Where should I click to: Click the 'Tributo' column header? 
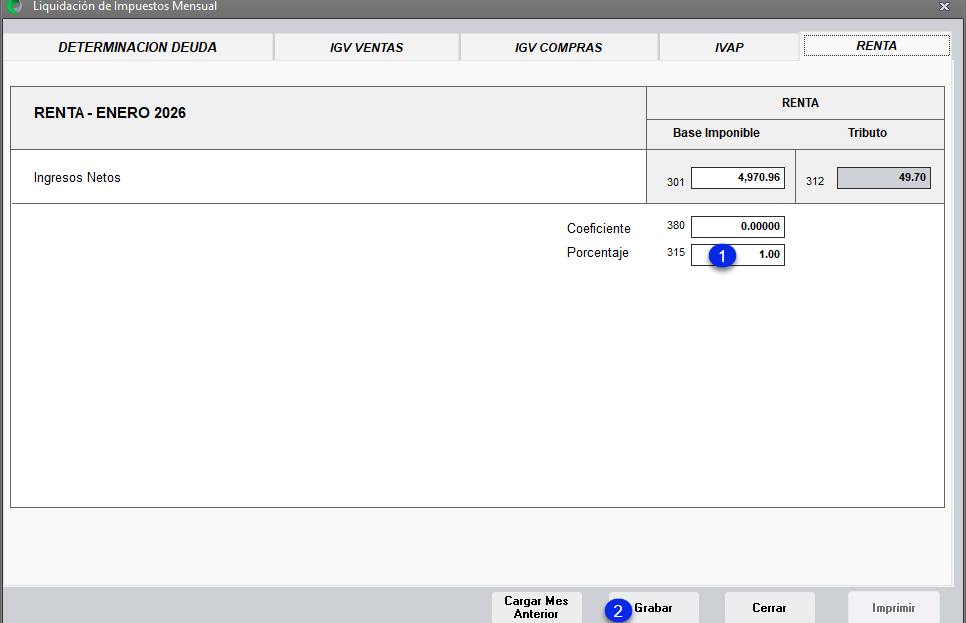coord(867,132)
